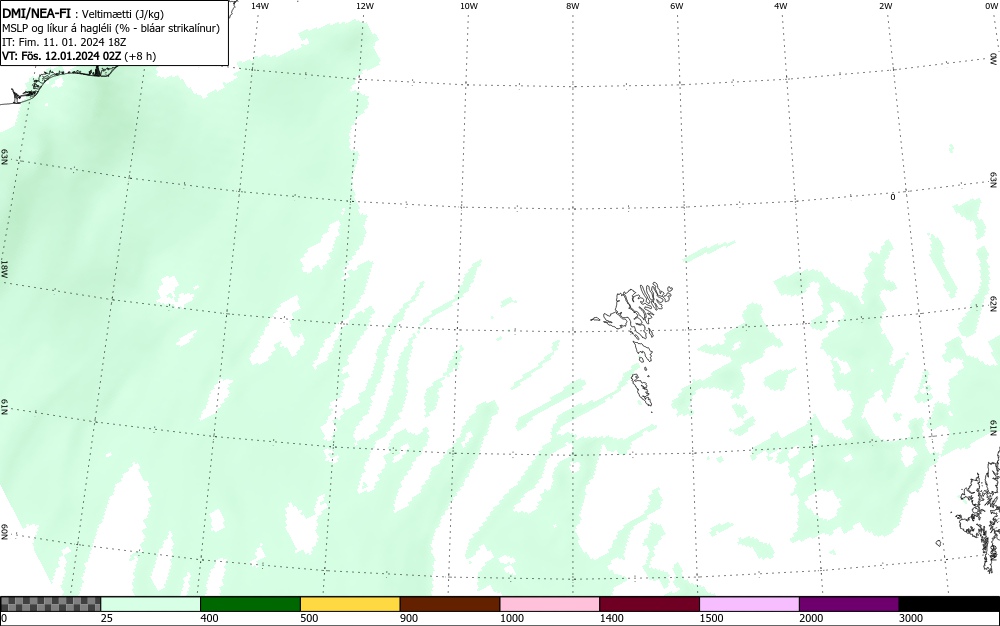Click the yellow 500–900 legend swatch

pyautogui.click(x=350, y=604)
